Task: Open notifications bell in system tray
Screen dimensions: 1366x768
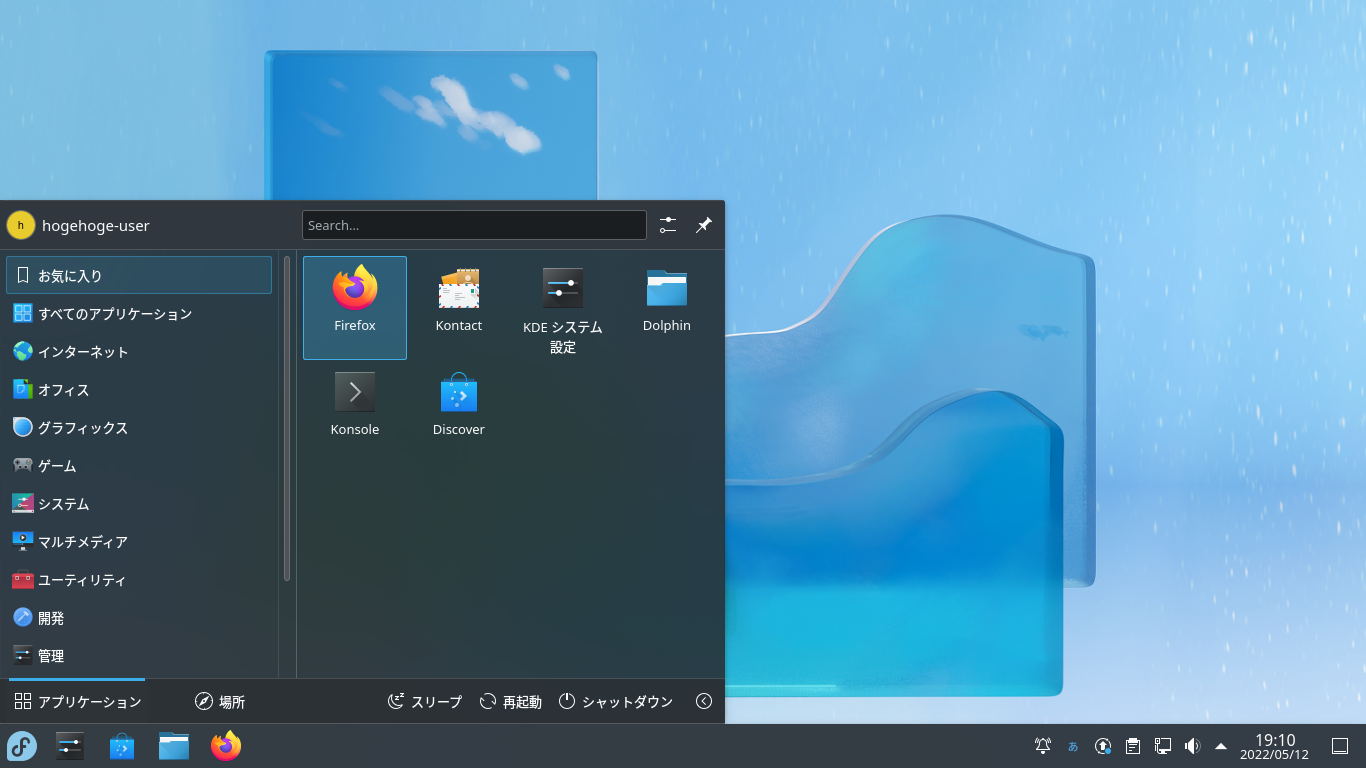Action: (1043, 746)
